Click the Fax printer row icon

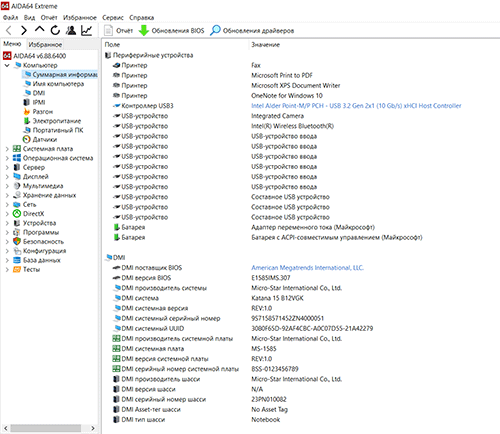[x=116, y=65]
